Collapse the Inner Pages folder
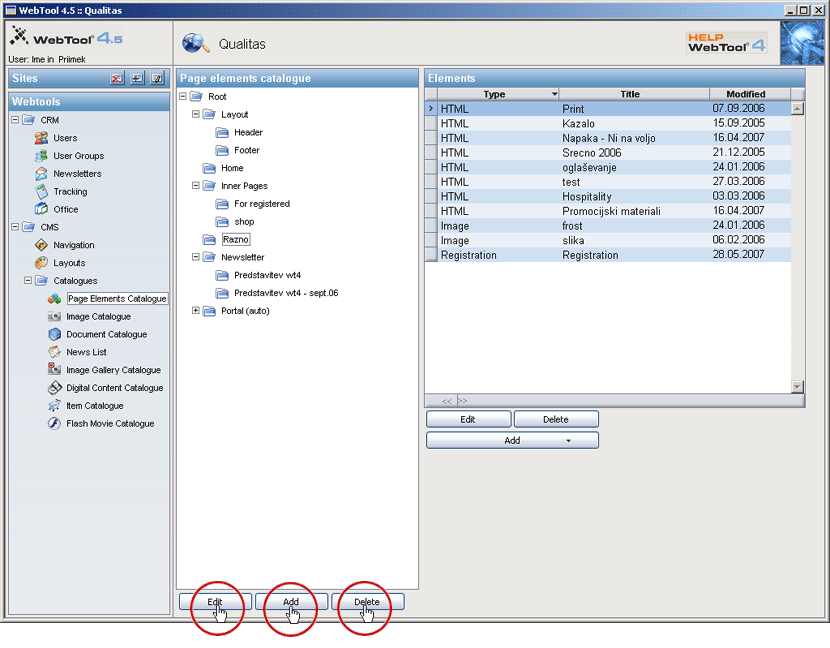Screen dimensions: 830x648 click(x=196, y=186)
